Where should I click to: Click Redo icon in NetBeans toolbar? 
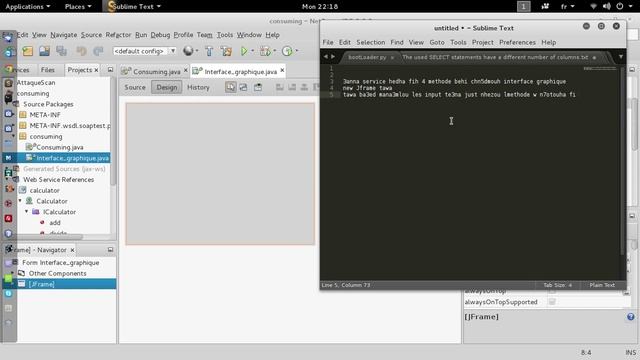pos(98,51)
